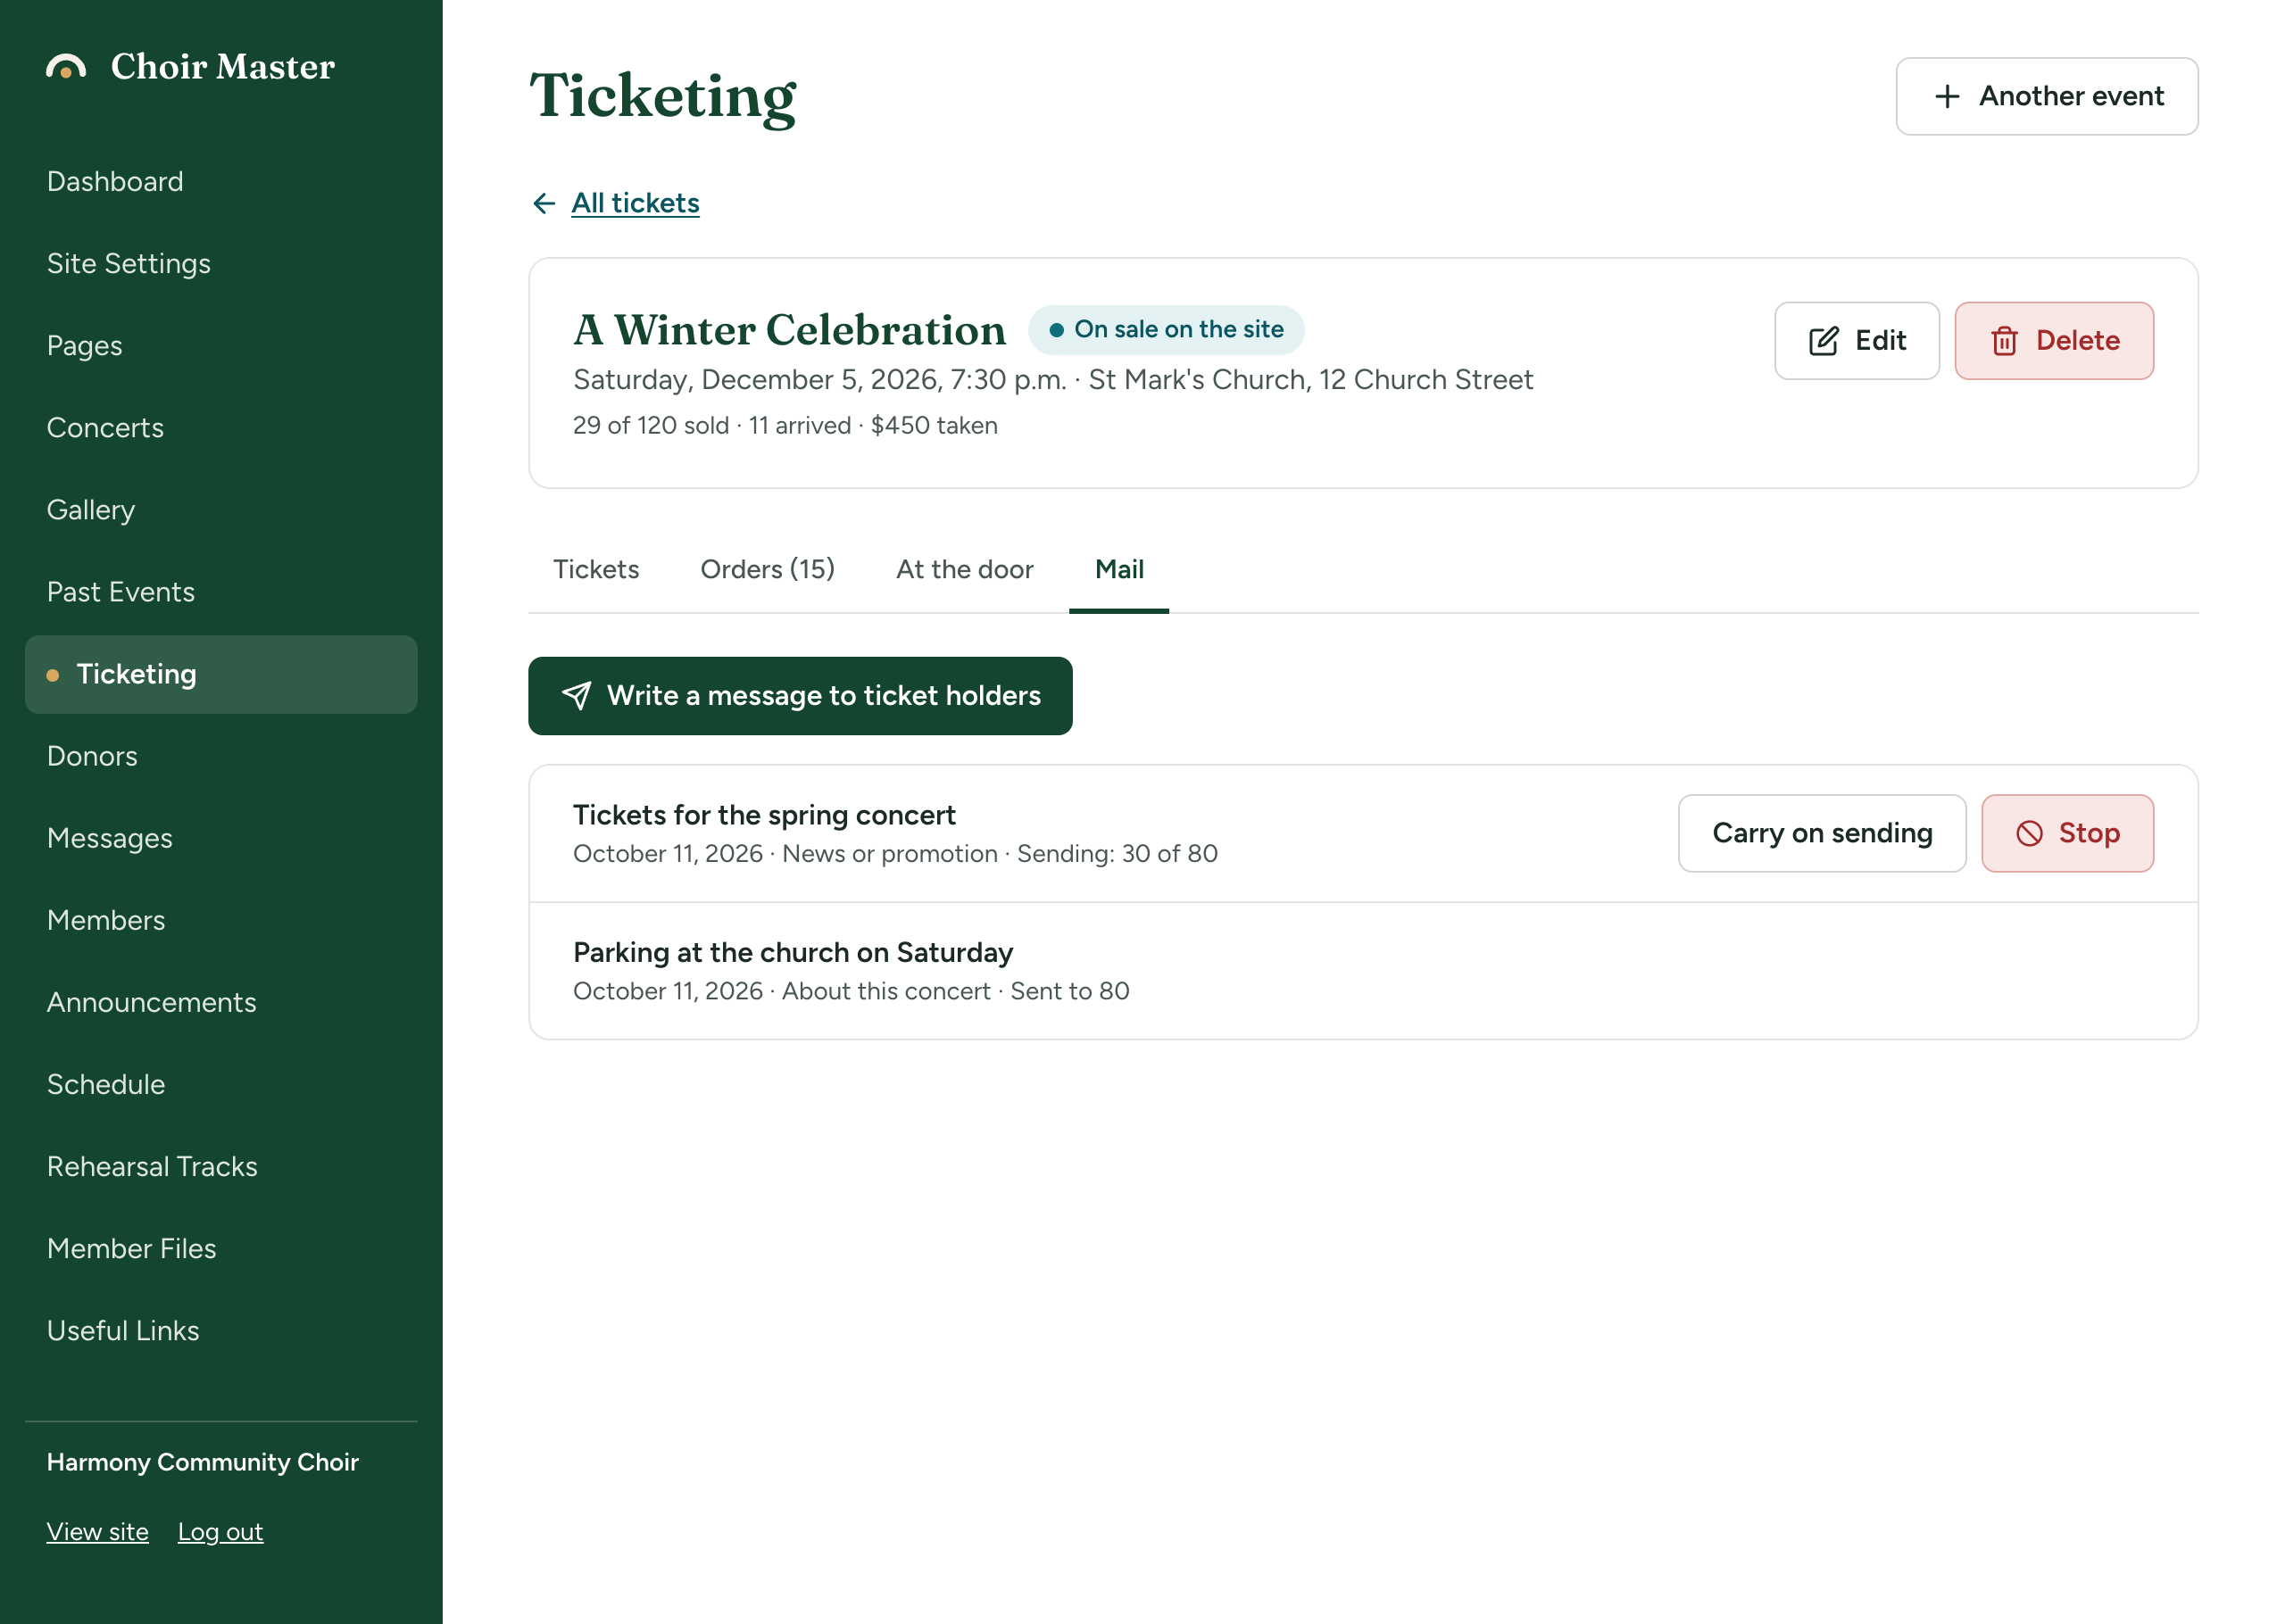This screenshot has width=2285, height=1624.
Task: Go to Rehearsal Tracks in the sidebar
Action: tap(221, 1167)
